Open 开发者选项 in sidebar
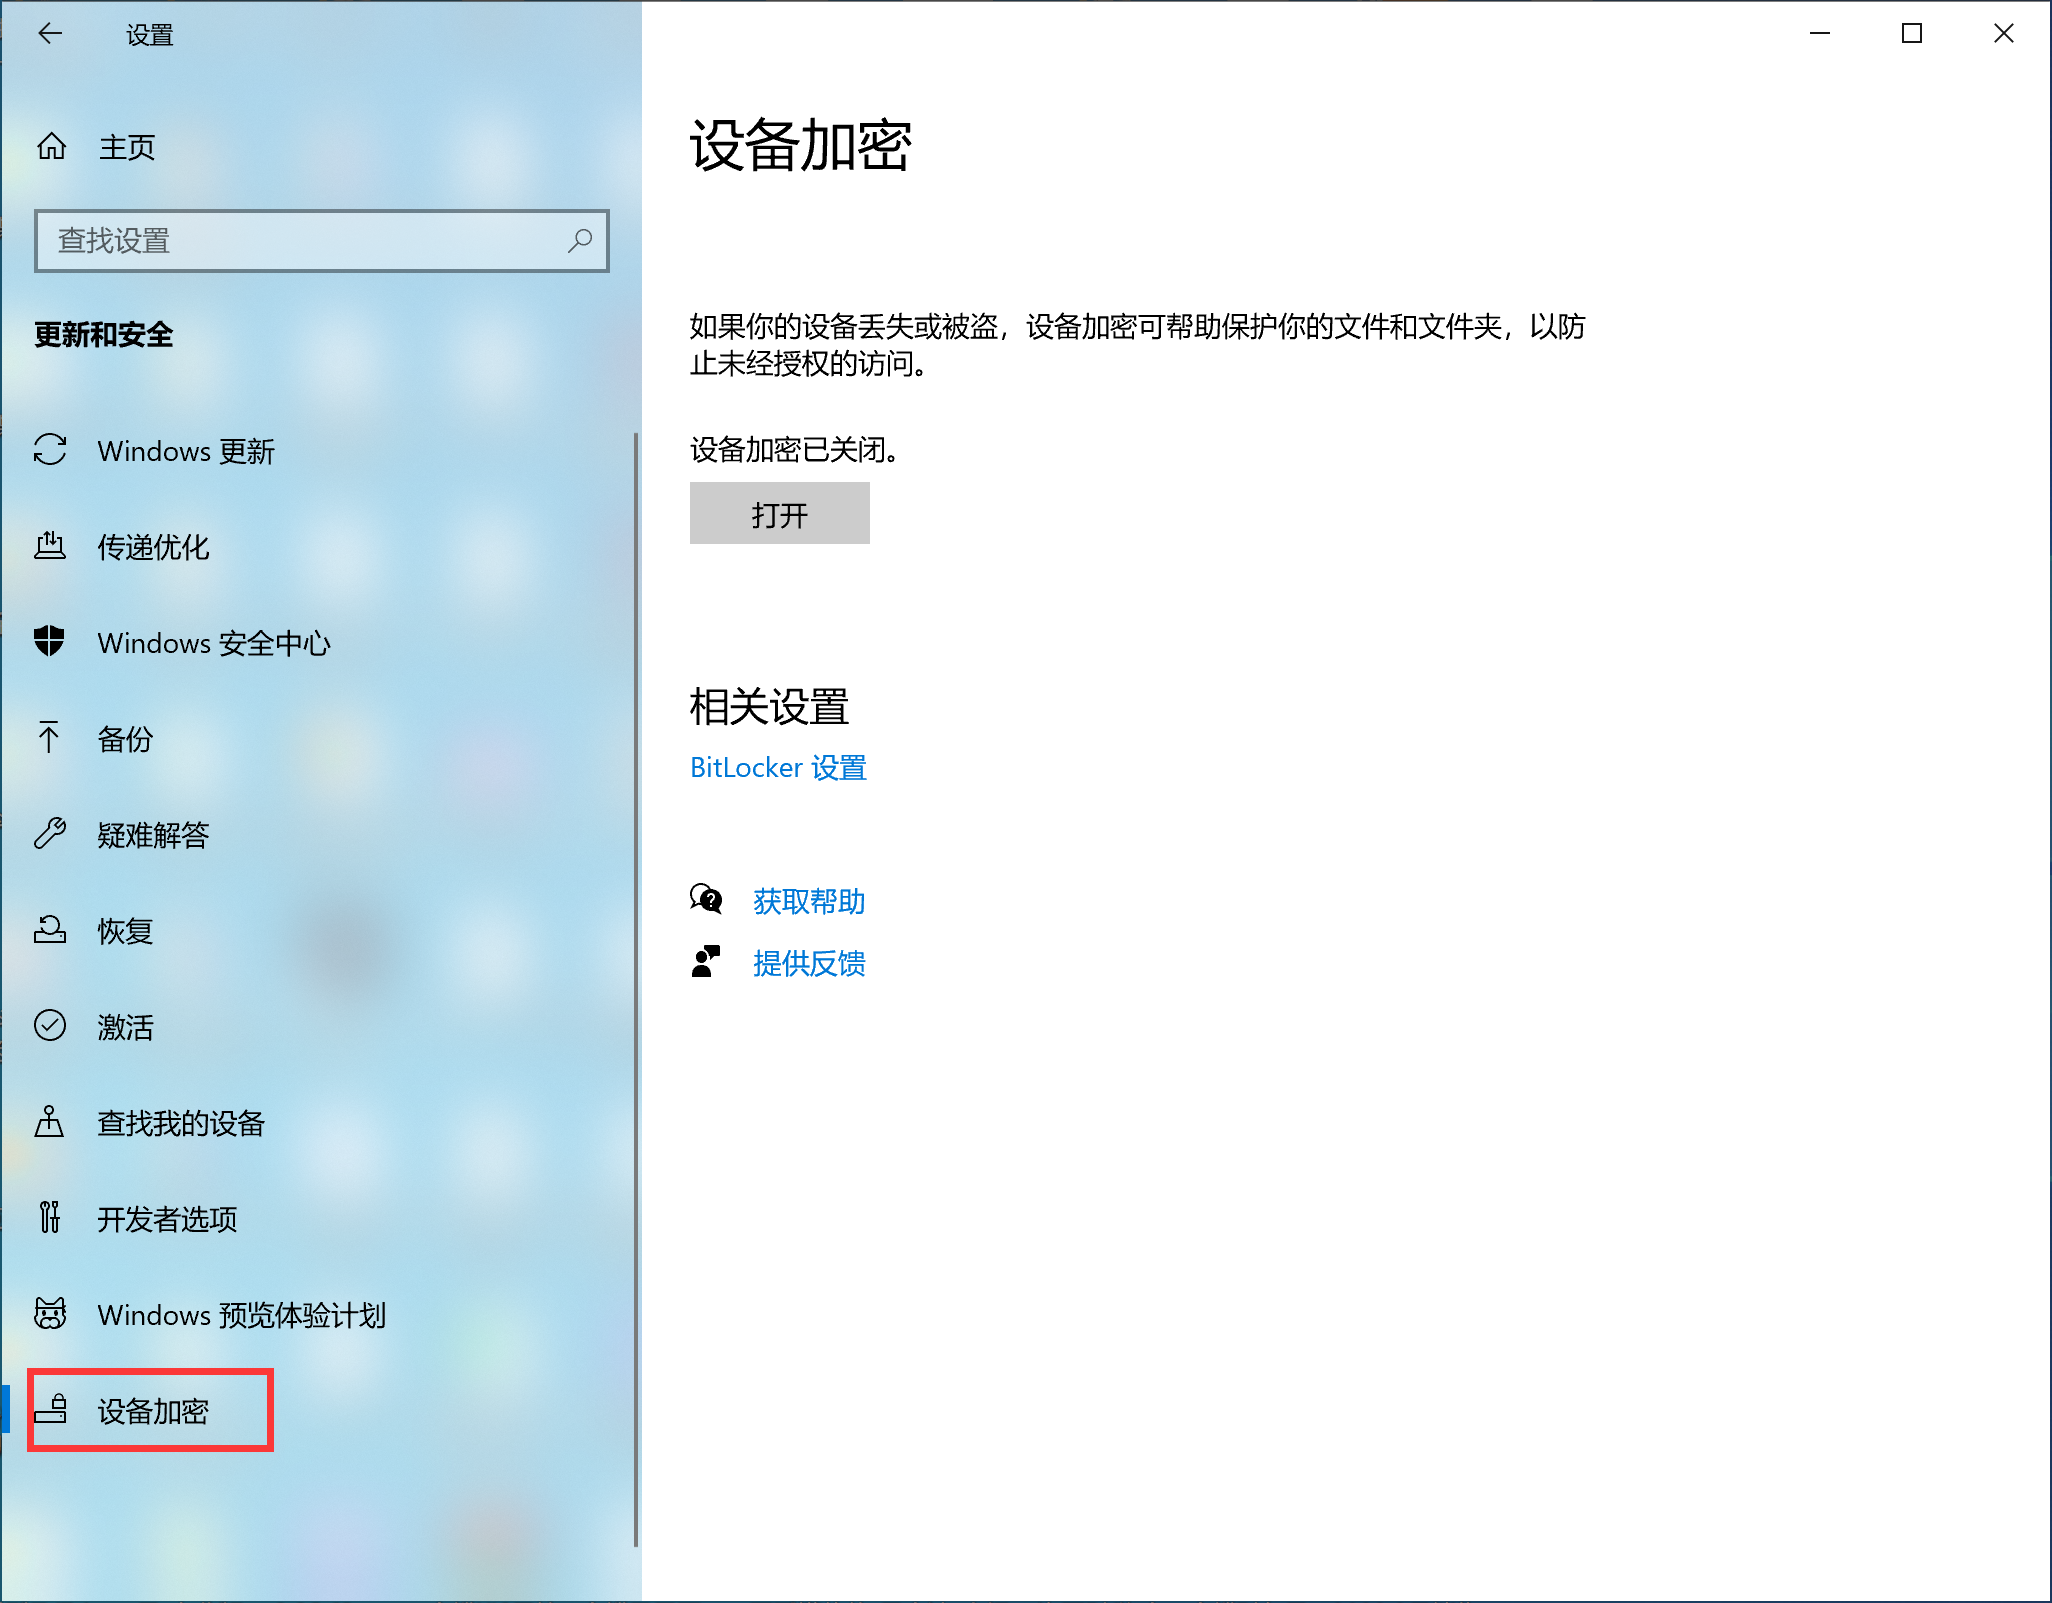Screen dimensions: 2052x1603 (167, 1219)
